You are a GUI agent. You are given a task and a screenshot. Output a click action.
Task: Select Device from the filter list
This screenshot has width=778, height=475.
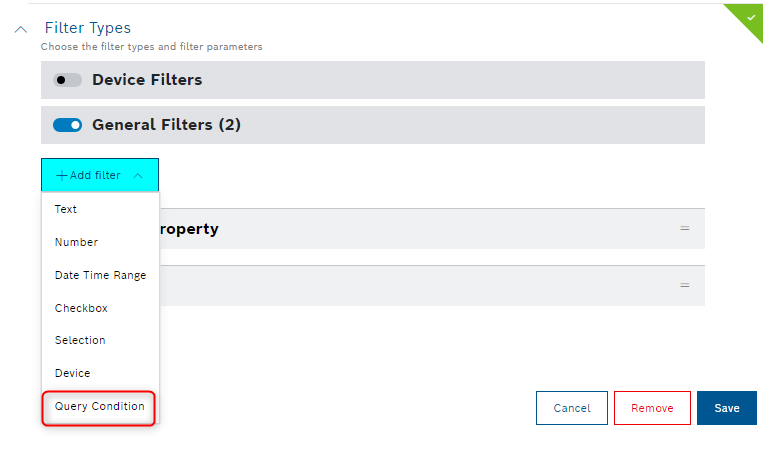pos(72,373)
